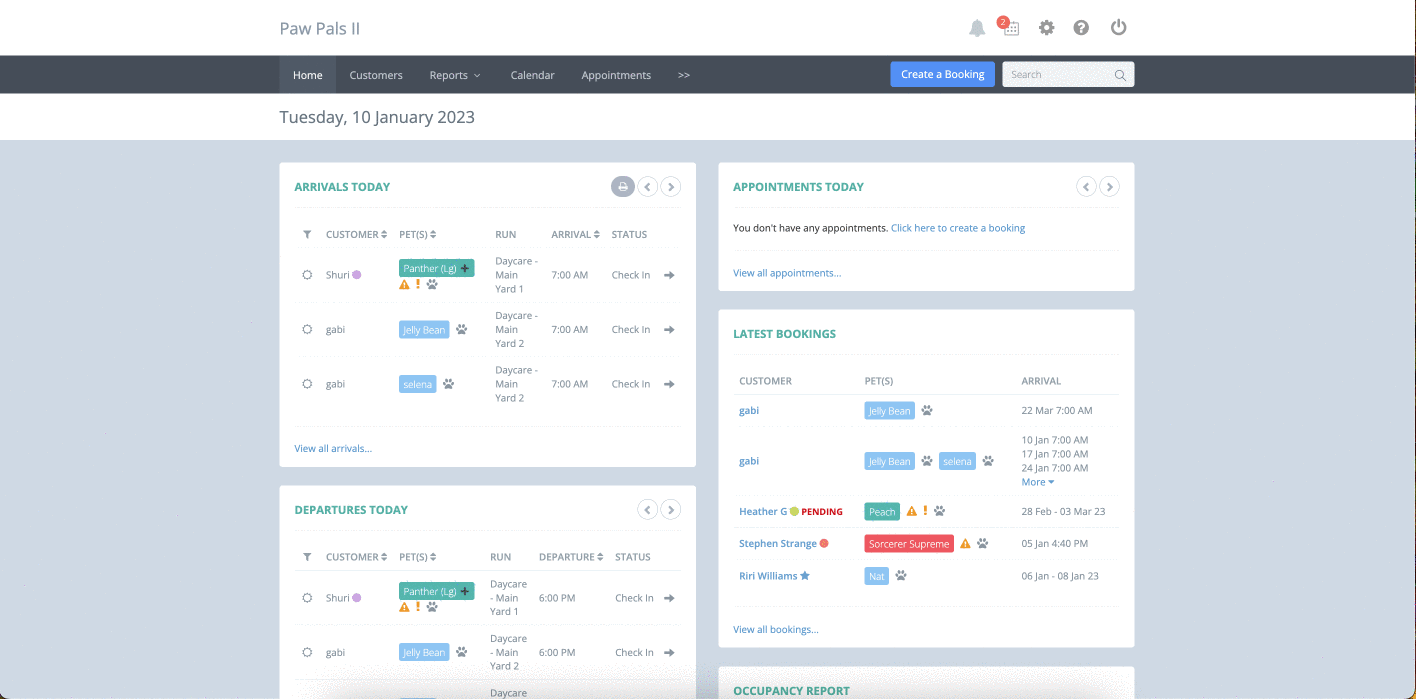Click warning triangle under Panther in arrivals

pyautogui.click(x=404, y=284)
